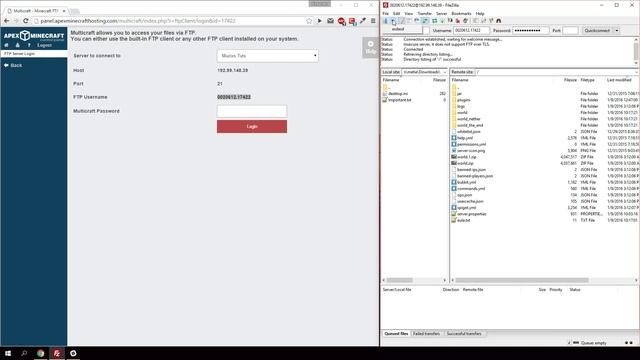Toggle local directory tree display
The width and height of the screenshot is (640, 360).
(x=409, y=20)
